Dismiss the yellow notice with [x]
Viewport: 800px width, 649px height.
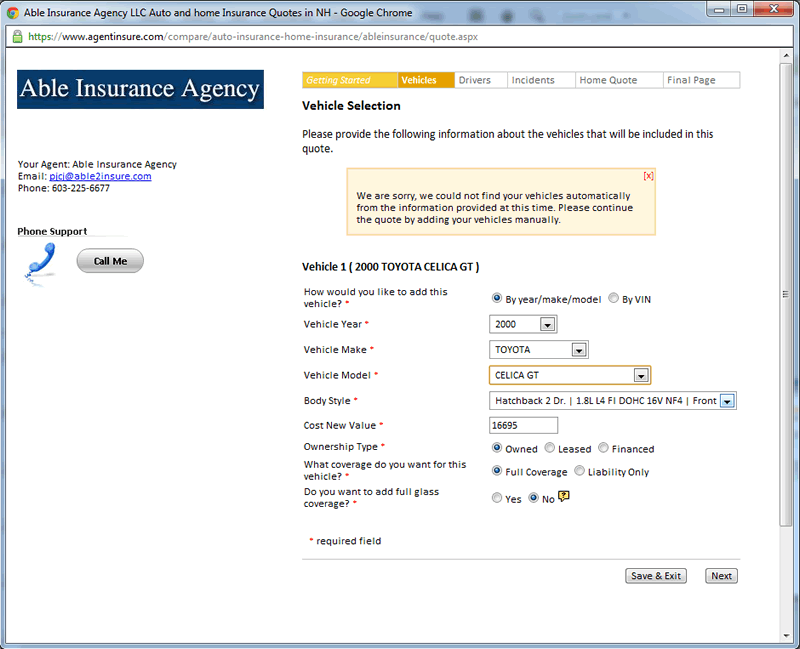point(648,176)
